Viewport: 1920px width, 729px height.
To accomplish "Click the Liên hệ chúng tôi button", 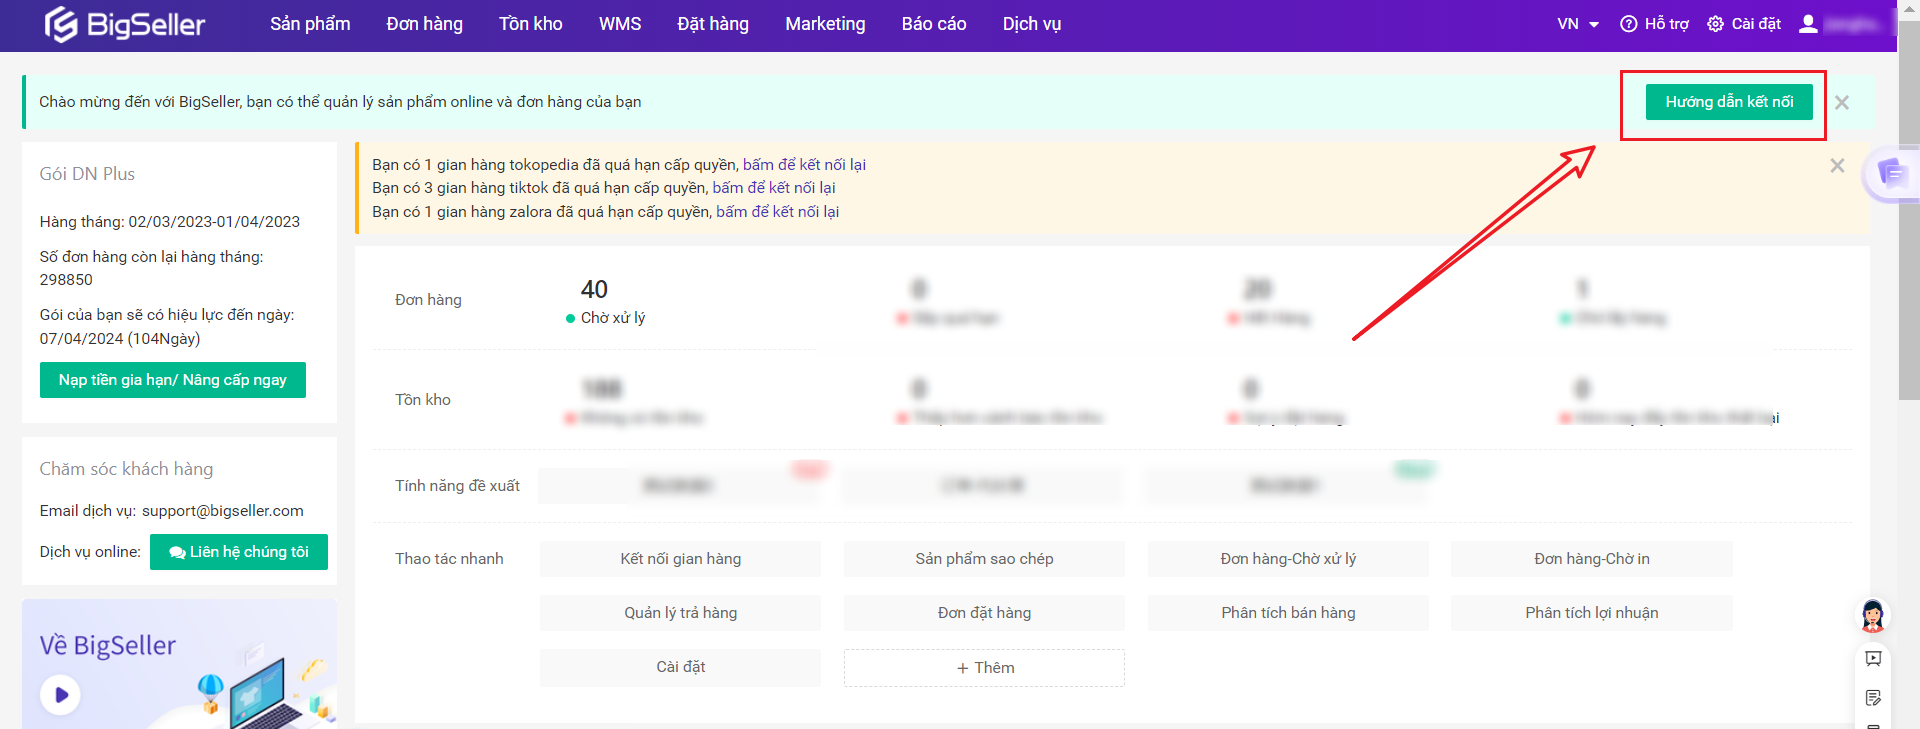I will (x=239, y=552).
